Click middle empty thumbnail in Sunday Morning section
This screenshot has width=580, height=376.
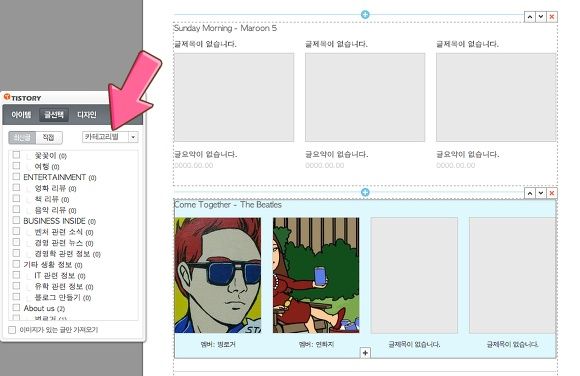click(365, 97)
